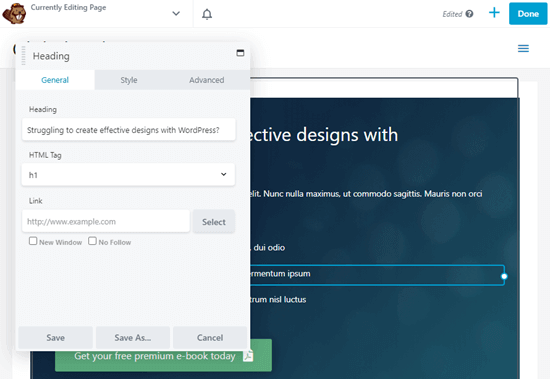Click the Beaver Builder logo icon
This screenshot has height=379, width=550.
click(x=14, y=14)
